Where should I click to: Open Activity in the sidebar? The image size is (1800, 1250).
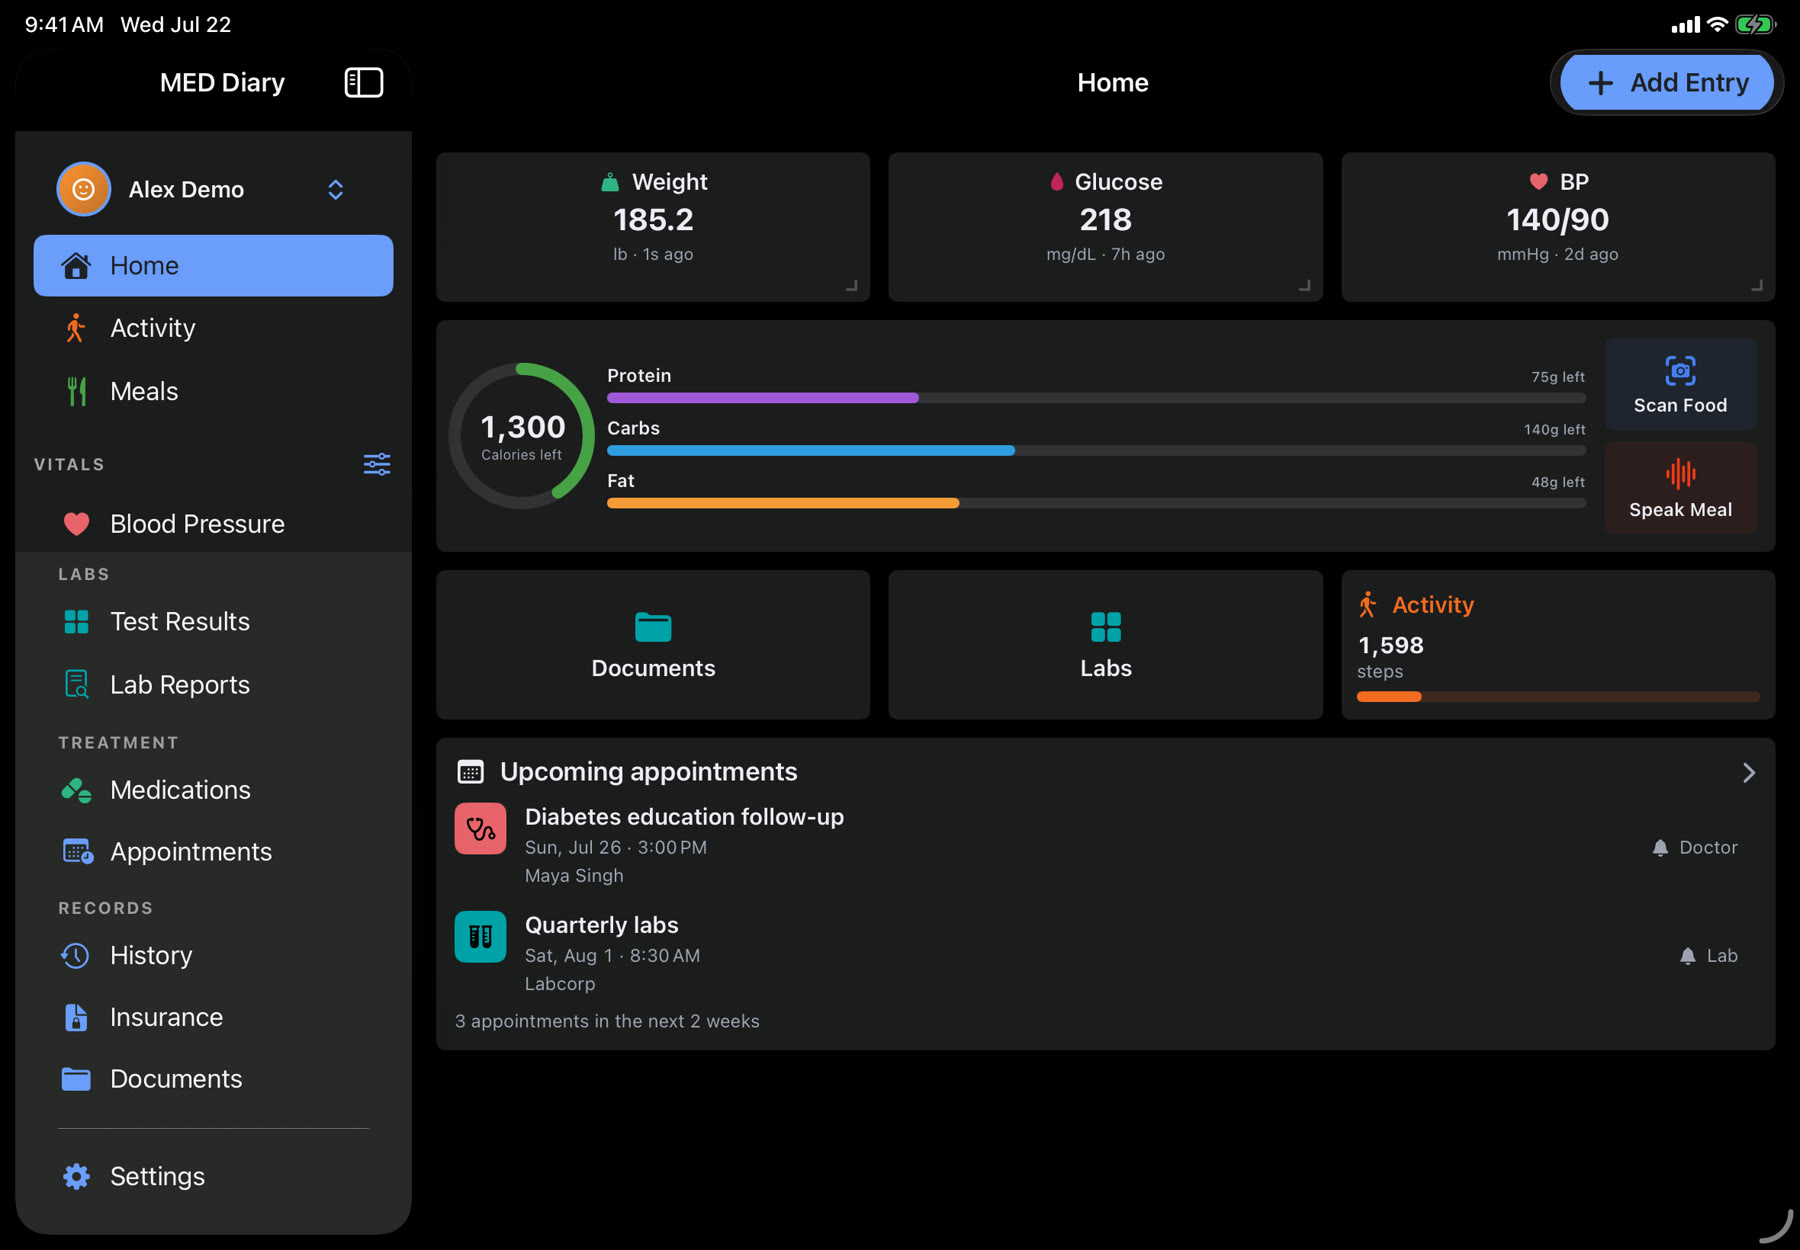coord(213,328)
